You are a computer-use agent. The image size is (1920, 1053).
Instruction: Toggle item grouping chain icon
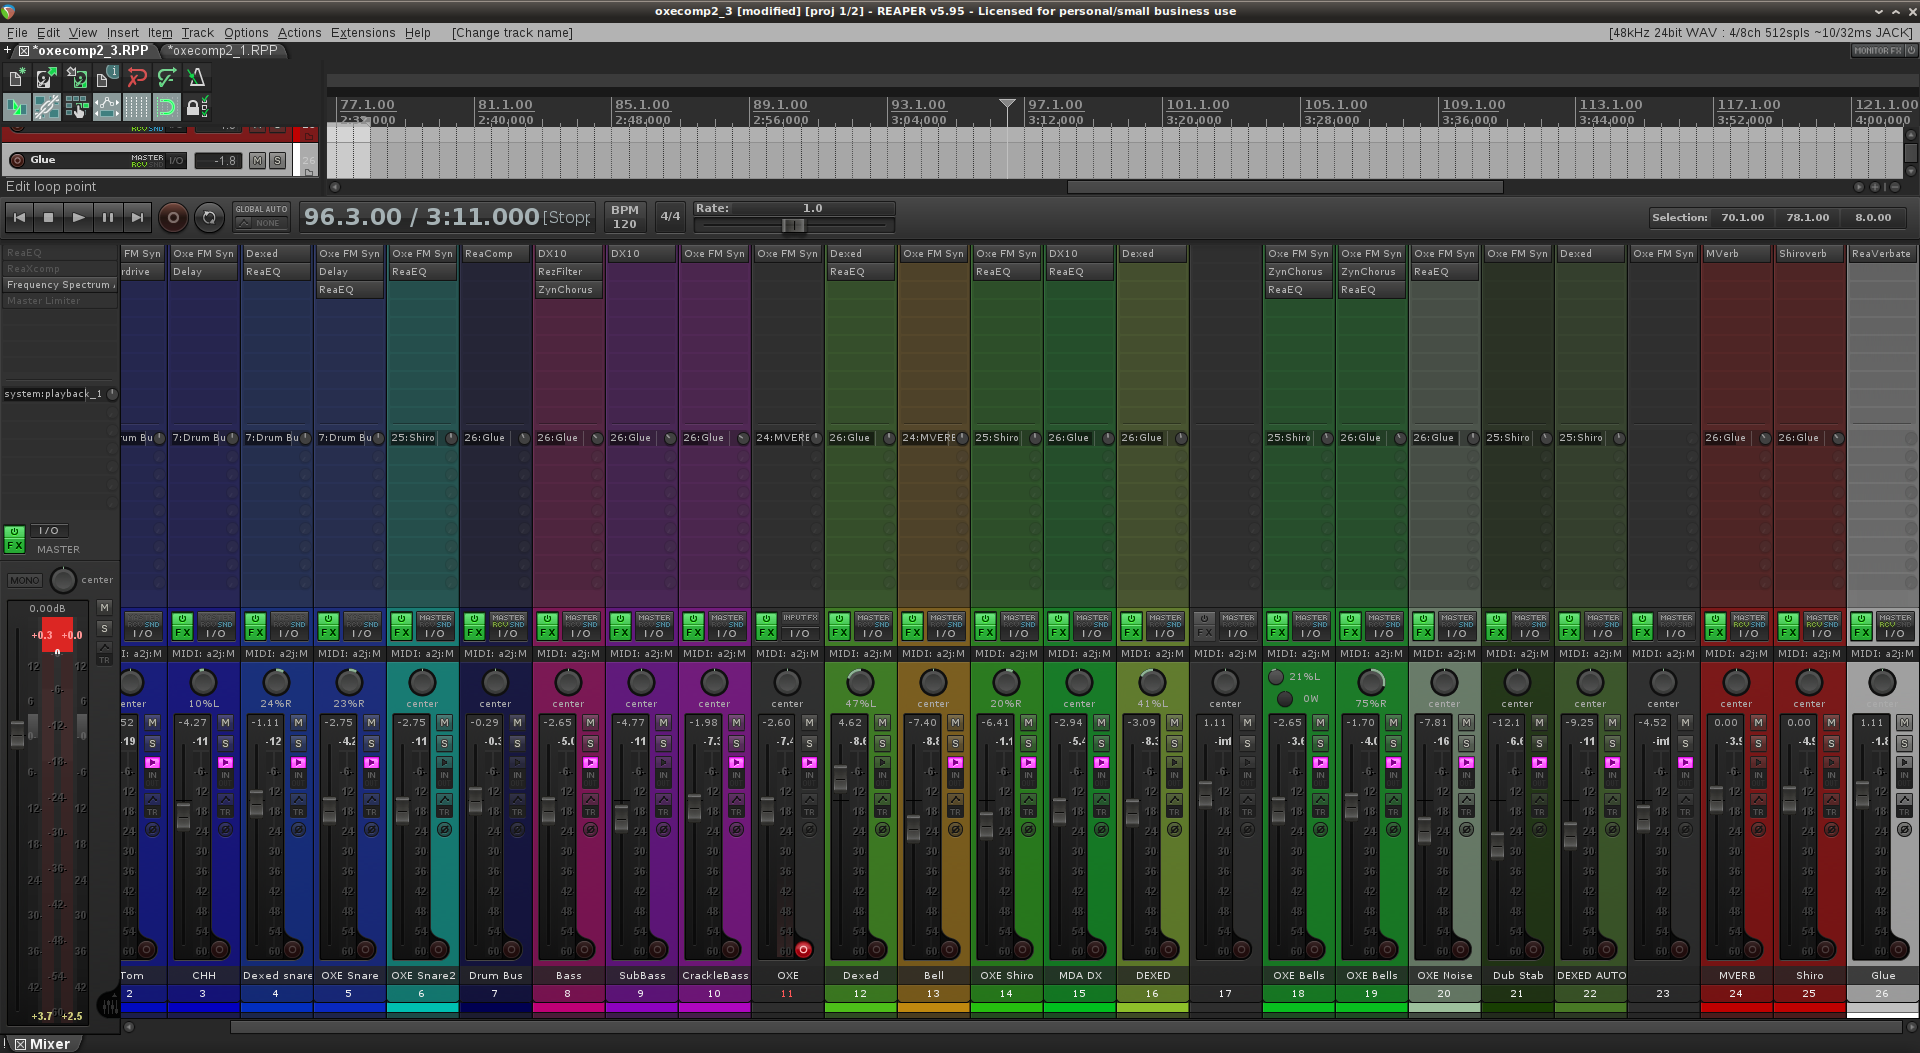pyautogui.click(x=47, y=107)
